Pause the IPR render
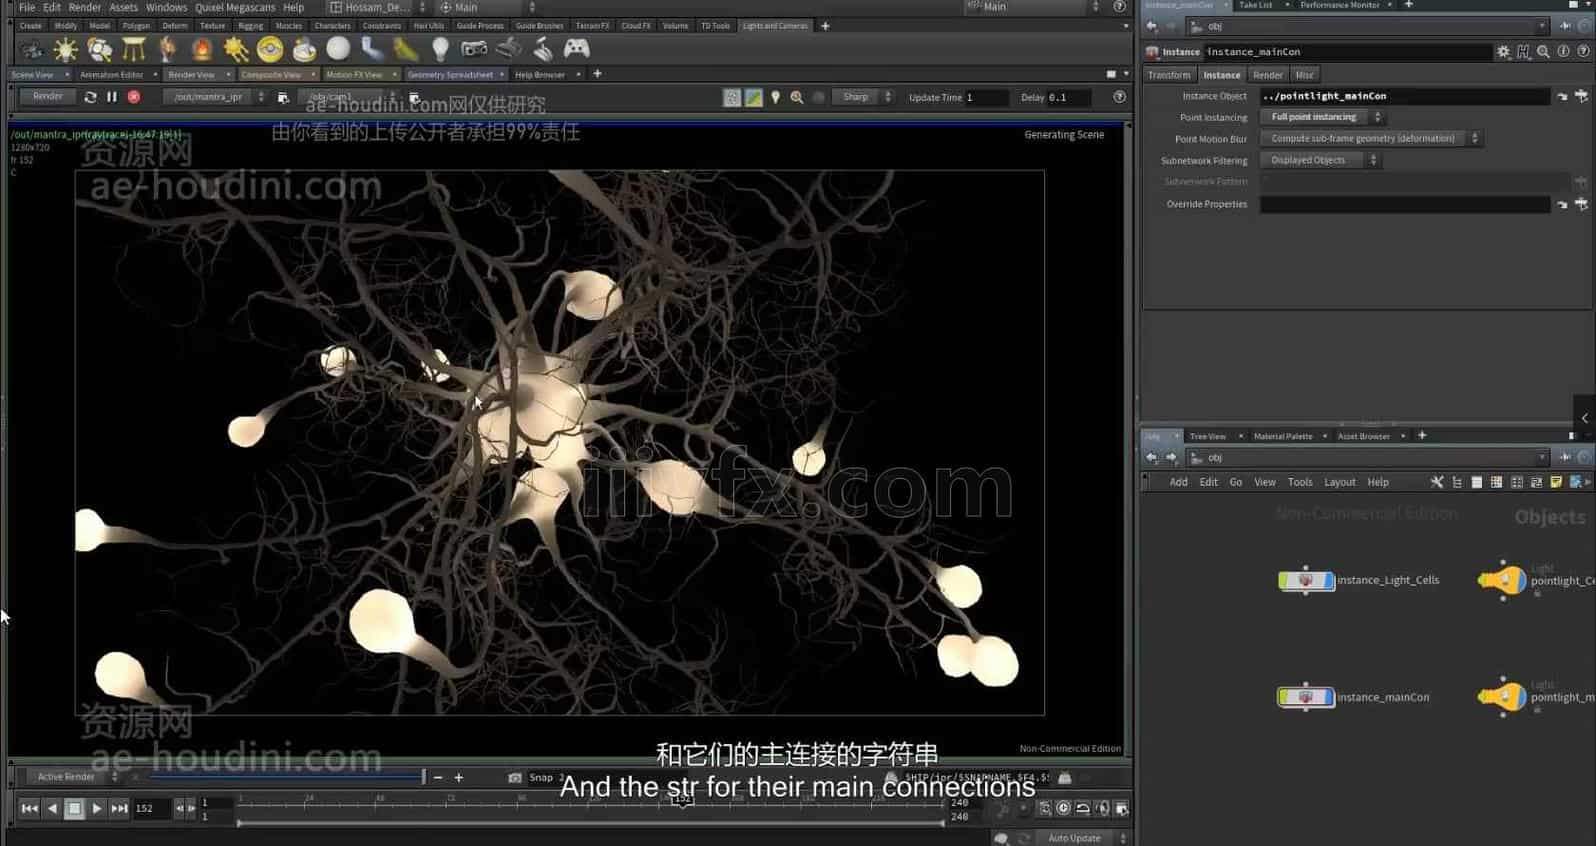Viewport: 1596px width, 846px height. coord(112,97)
